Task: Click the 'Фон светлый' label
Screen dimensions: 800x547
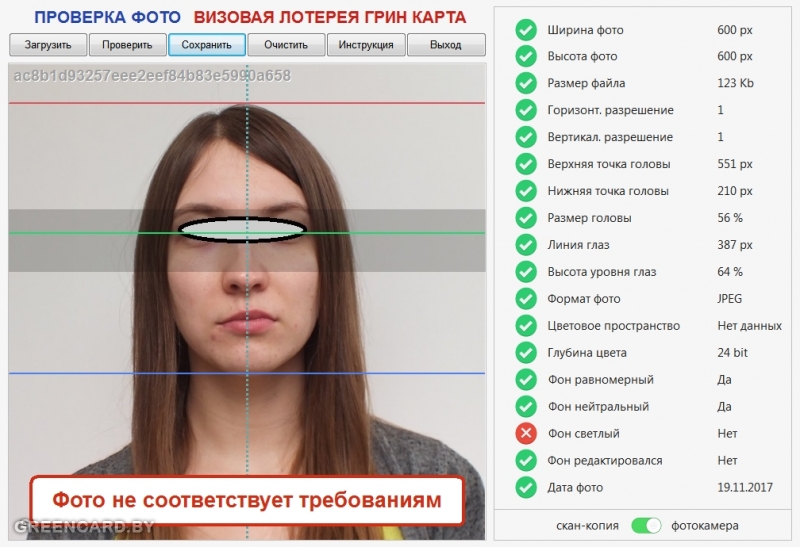Action: pos(584,434)
